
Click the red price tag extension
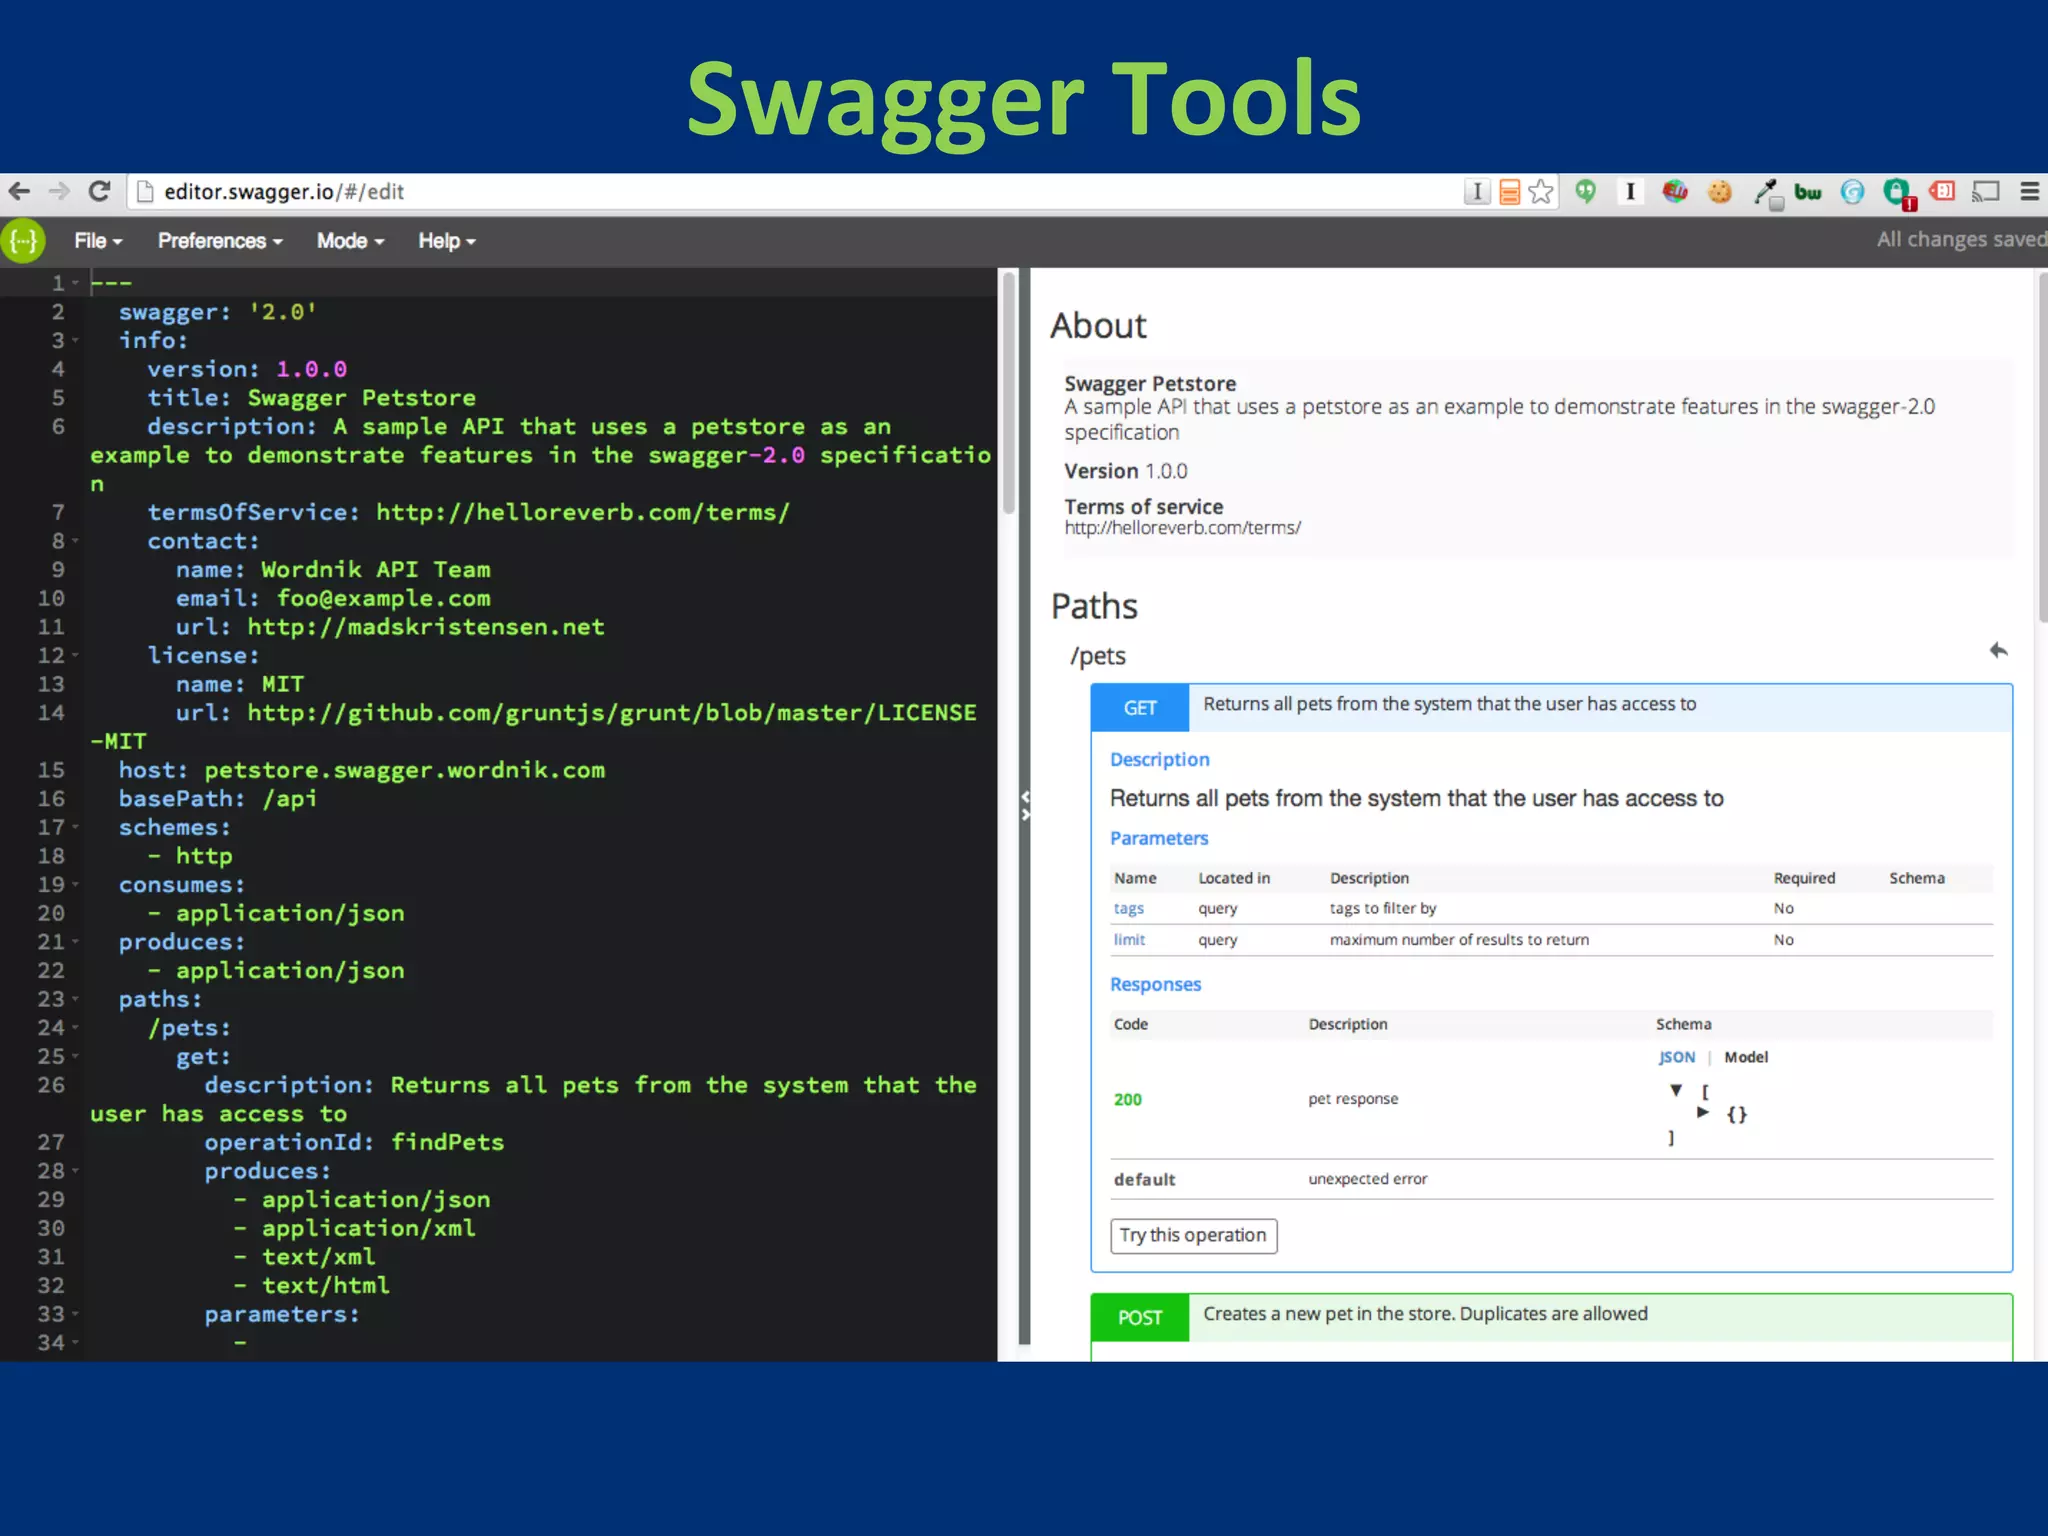(x=1942, y=190)
